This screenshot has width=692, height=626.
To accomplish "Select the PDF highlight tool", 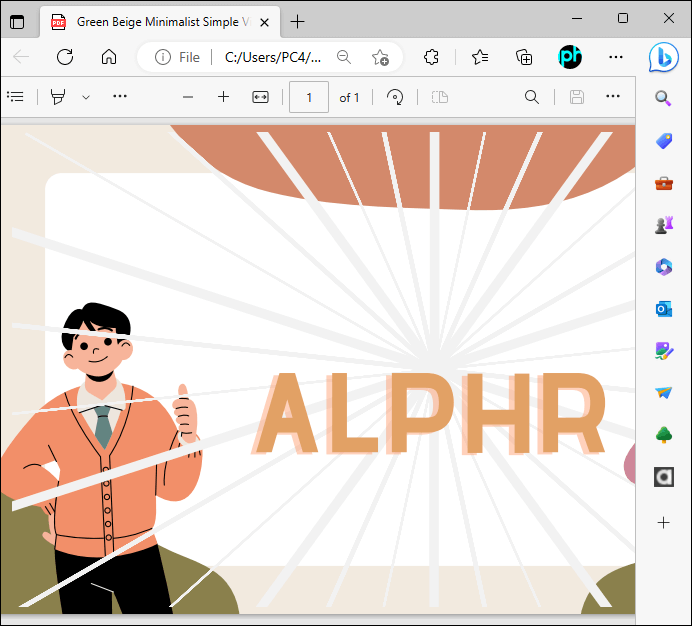I will coord(58,97).
